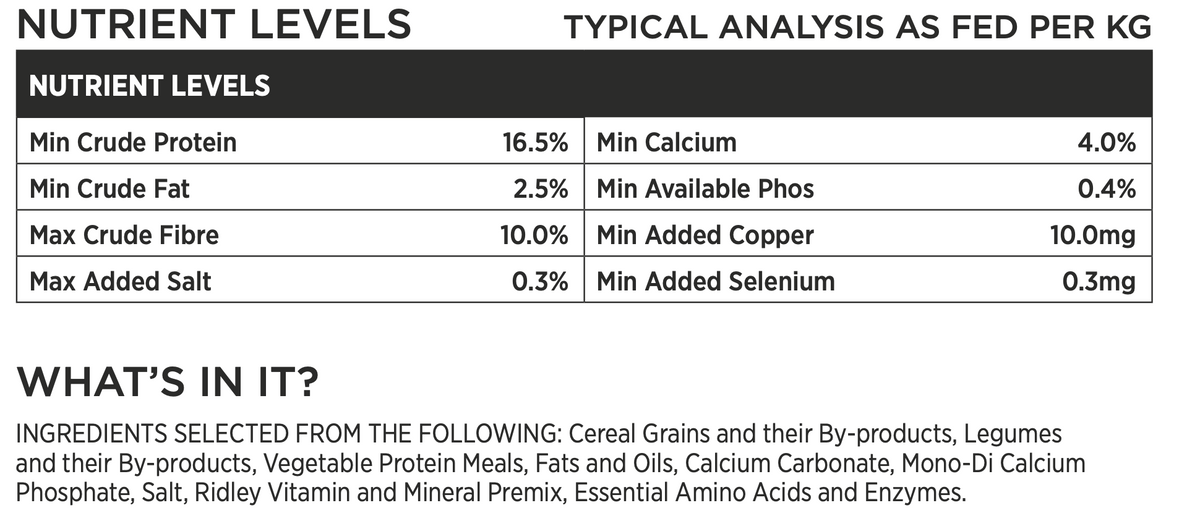
Task: Select the Min Calcium label
Action: point(666,143)
